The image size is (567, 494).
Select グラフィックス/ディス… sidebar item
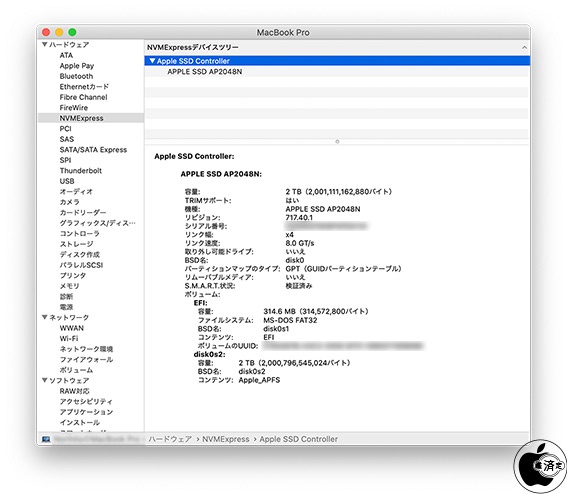98,223
